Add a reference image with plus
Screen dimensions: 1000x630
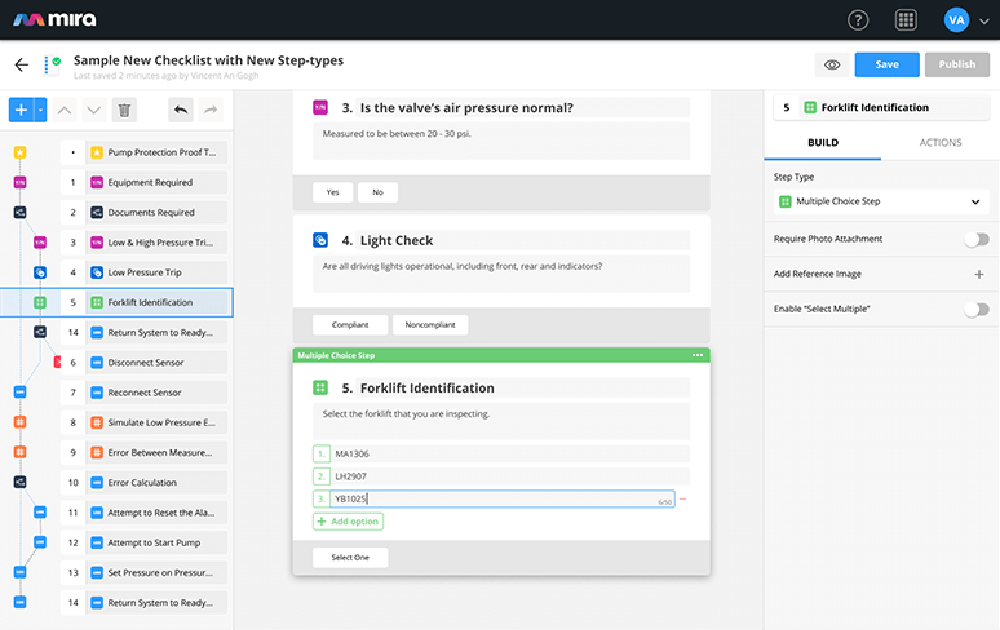[979, 274]
